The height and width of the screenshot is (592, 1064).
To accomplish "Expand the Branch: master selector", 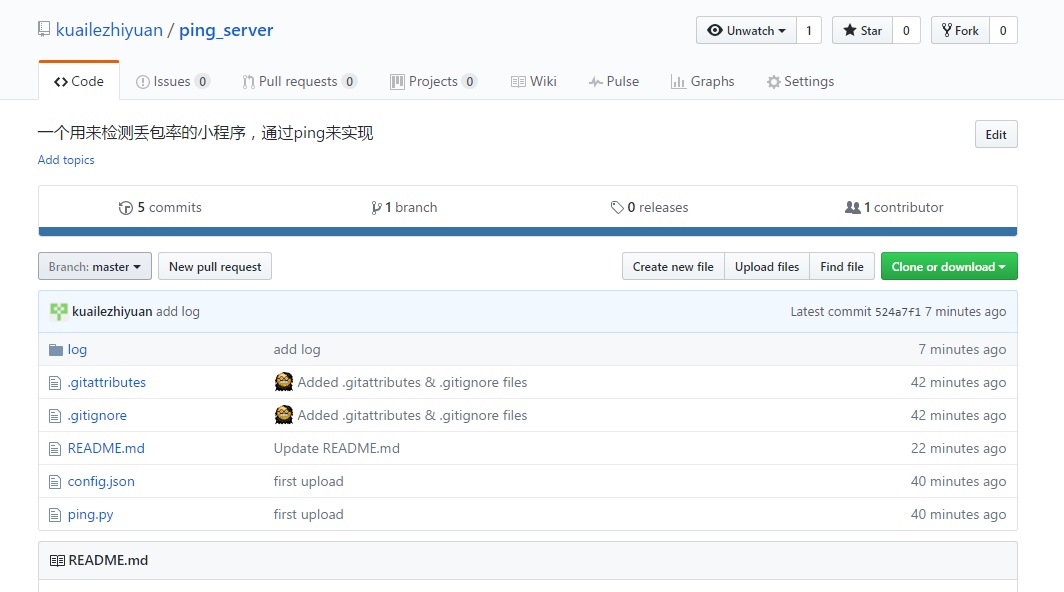I will click(x=95, y=267).
